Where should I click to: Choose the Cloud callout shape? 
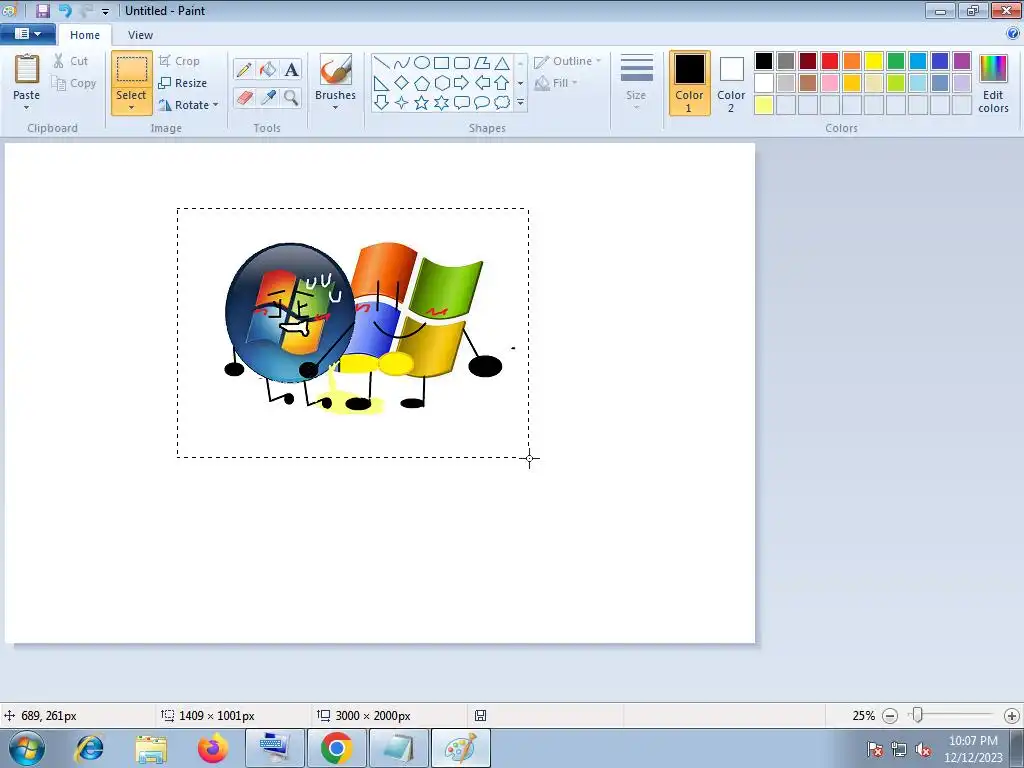click(x=502, y=103)
